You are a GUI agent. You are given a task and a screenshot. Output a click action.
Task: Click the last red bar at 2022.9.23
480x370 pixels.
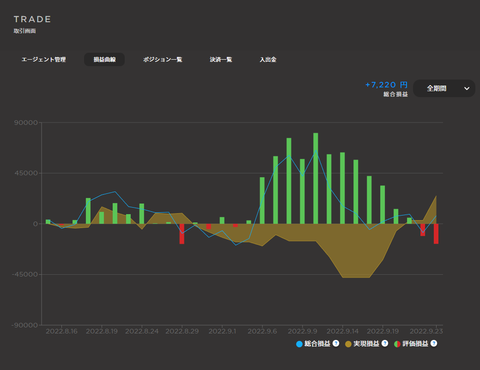tap(436, 234)
